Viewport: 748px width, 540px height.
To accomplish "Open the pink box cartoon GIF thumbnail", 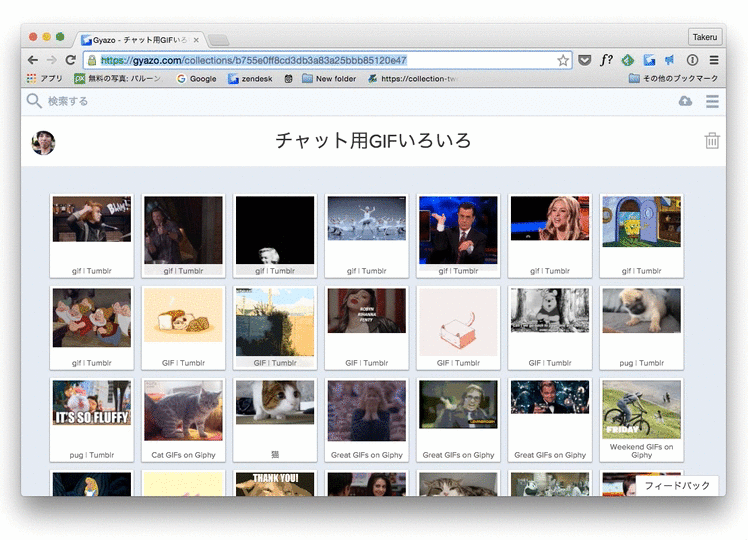I will (x=458, y=328).
